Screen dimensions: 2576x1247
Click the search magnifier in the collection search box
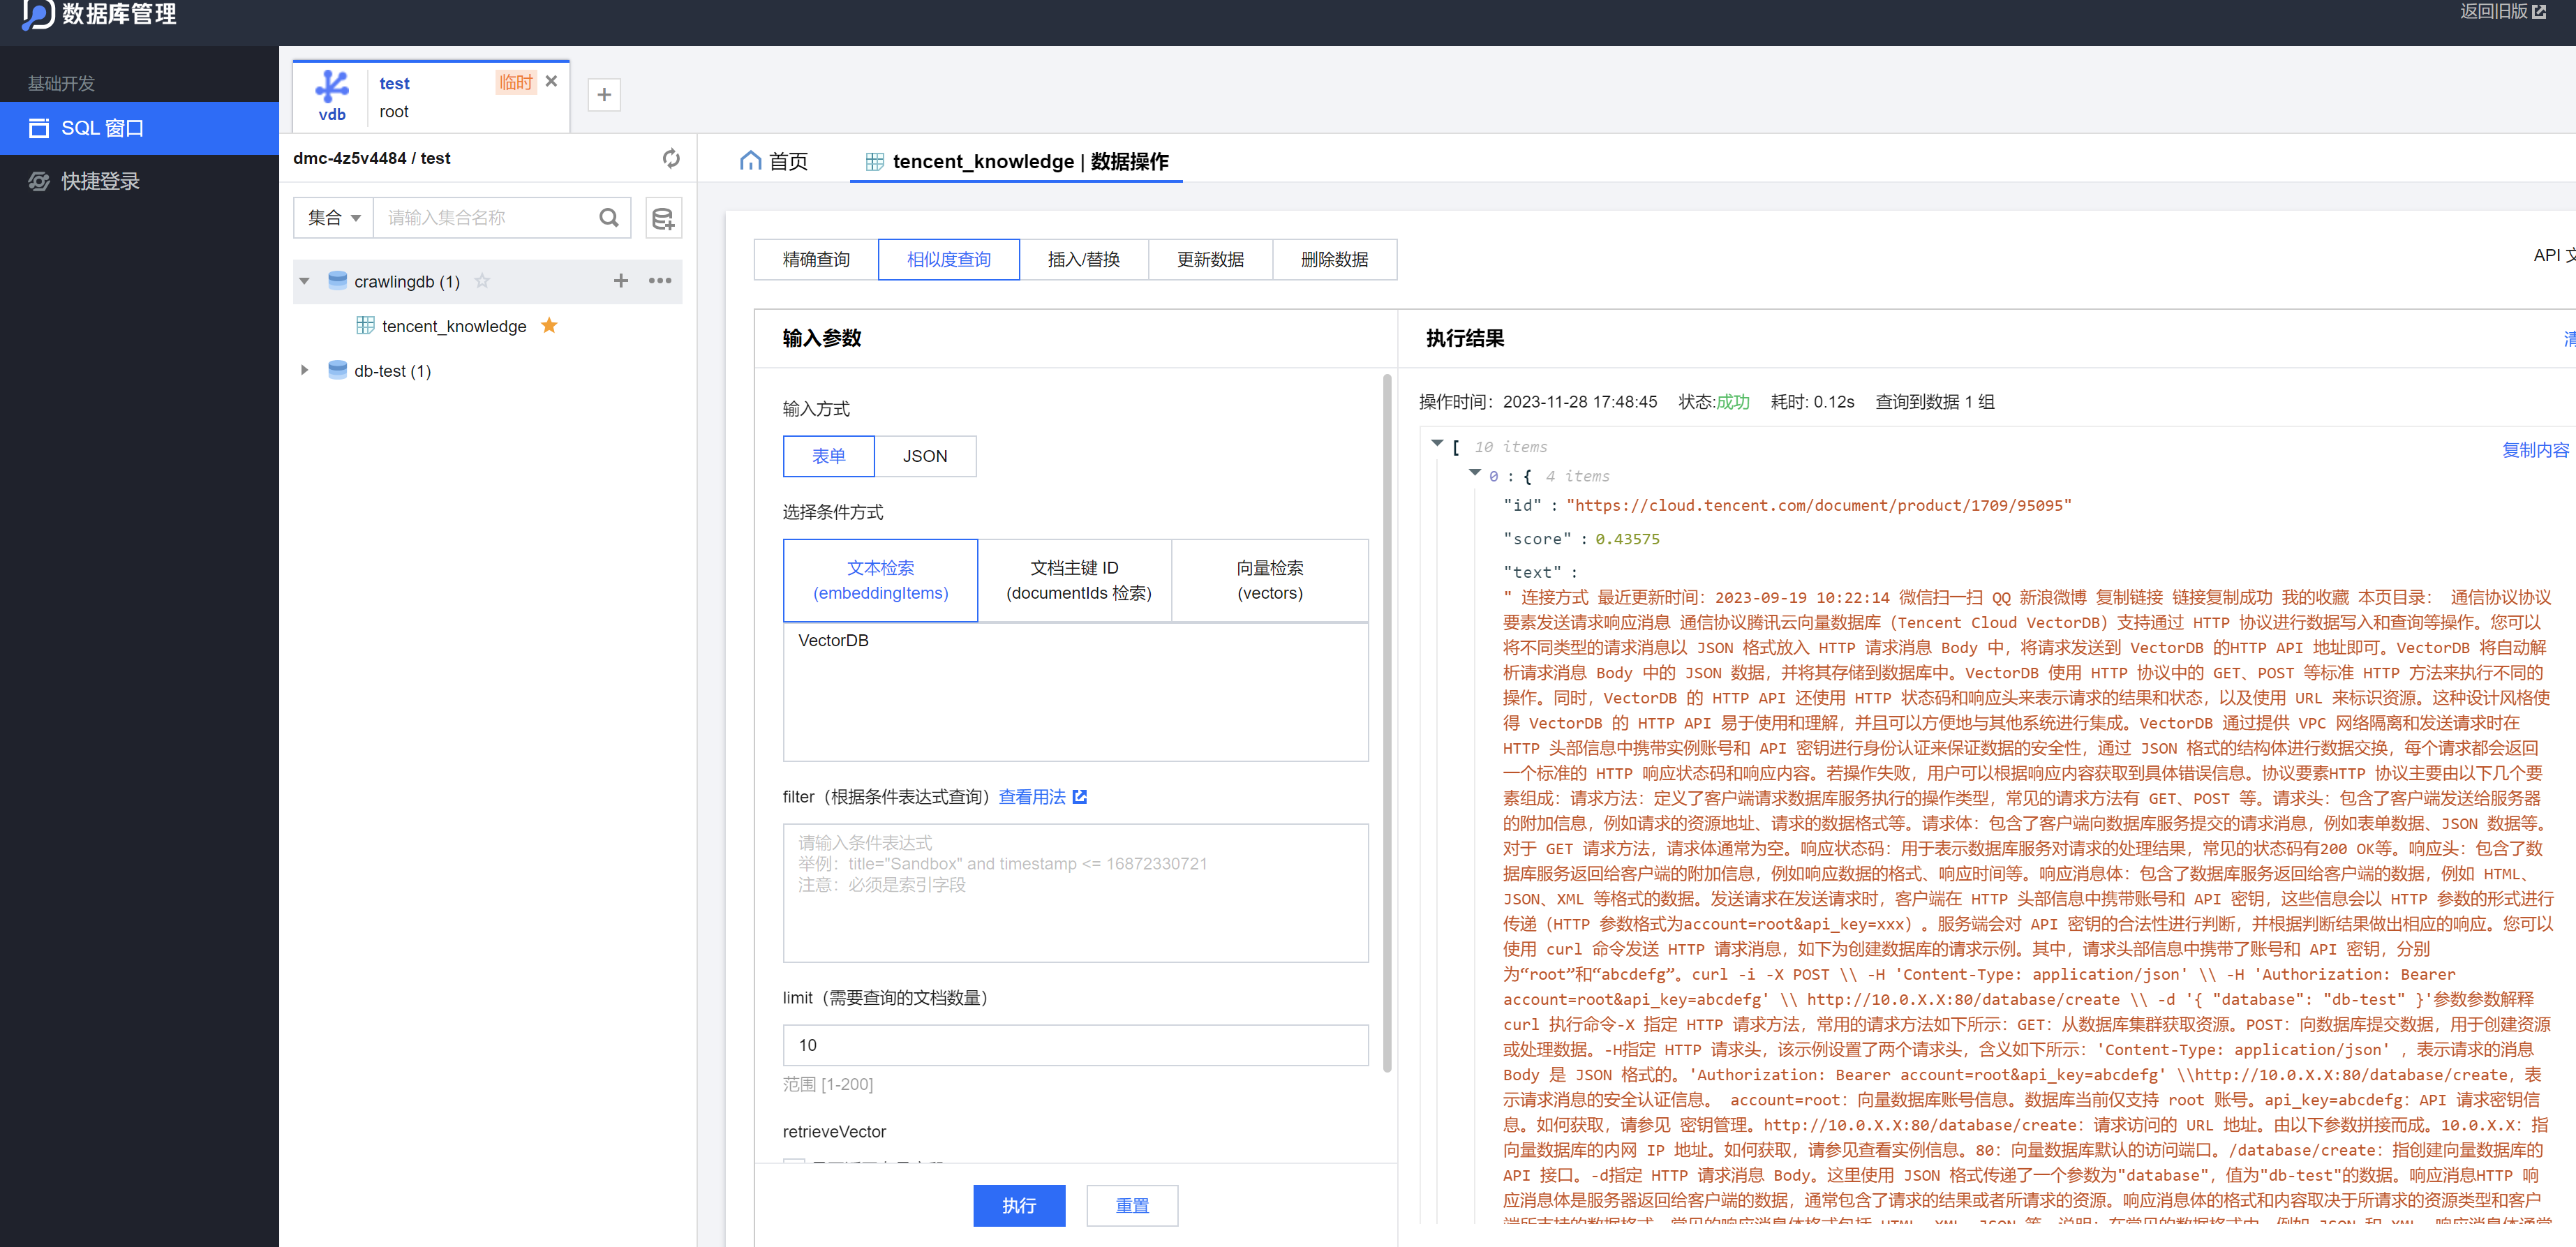click(608, 217)
